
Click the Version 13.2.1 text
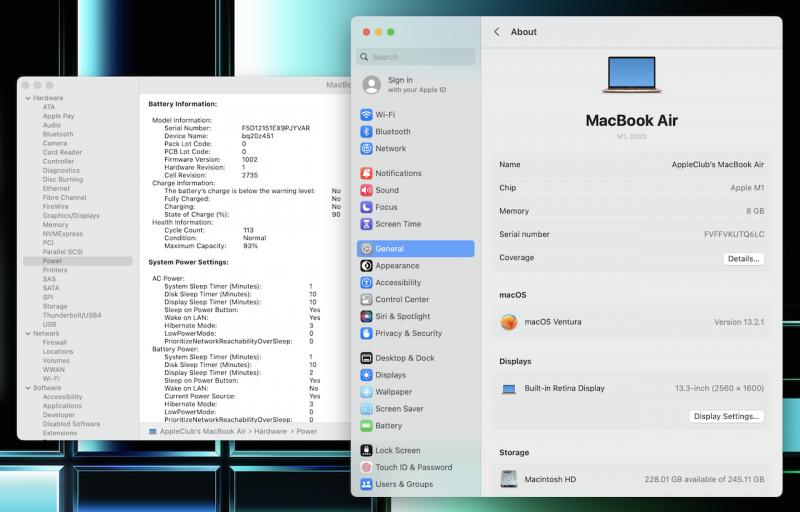point(739,322)
